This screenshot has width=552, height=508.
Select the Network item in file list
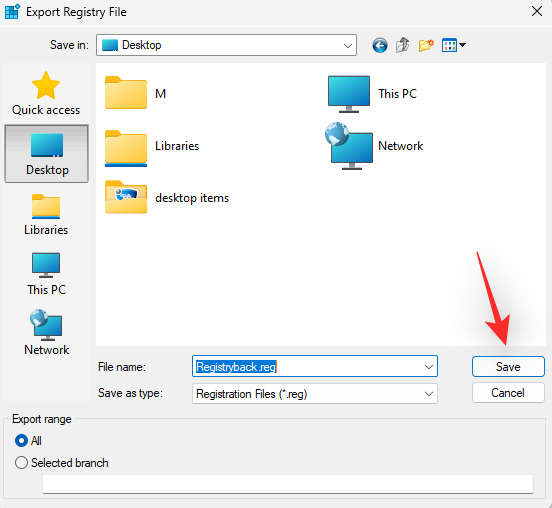tap(374, 146)
